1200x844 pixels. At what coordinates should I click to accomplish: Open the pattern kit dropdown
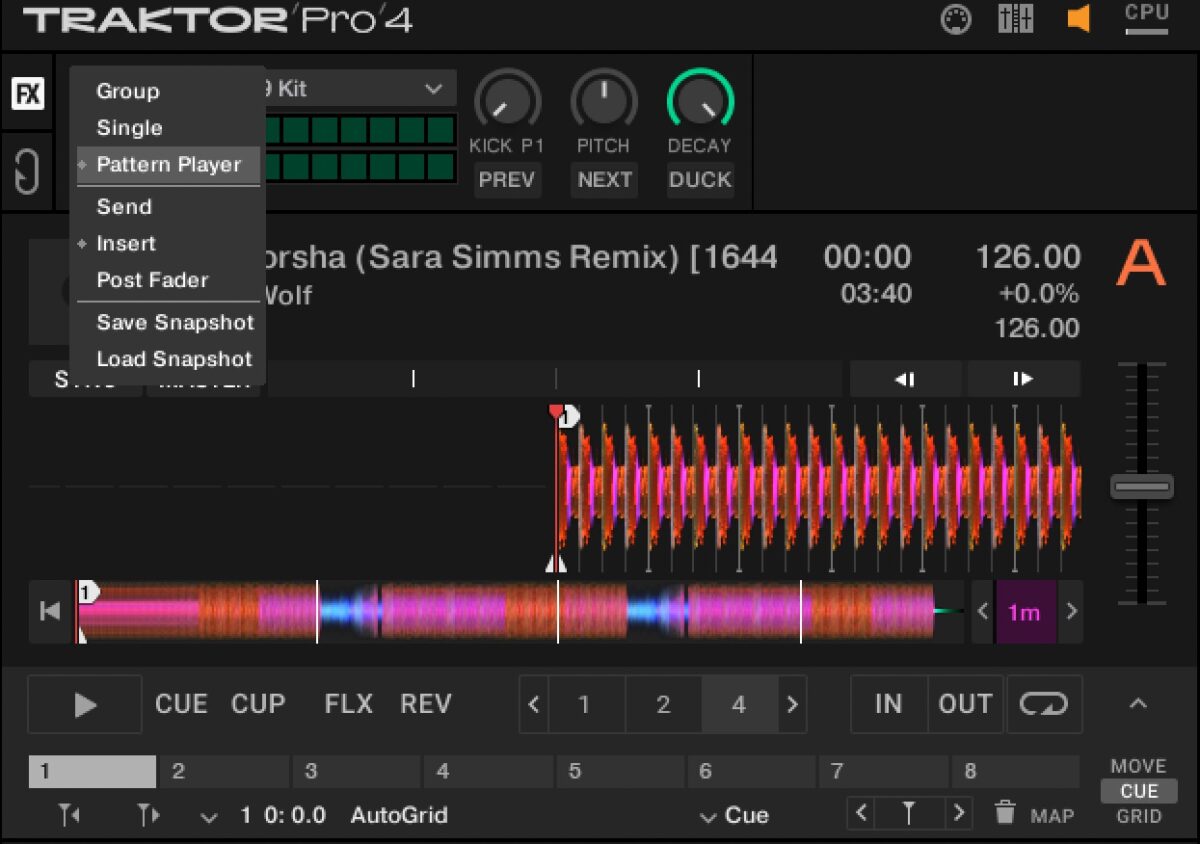[432, 89]
